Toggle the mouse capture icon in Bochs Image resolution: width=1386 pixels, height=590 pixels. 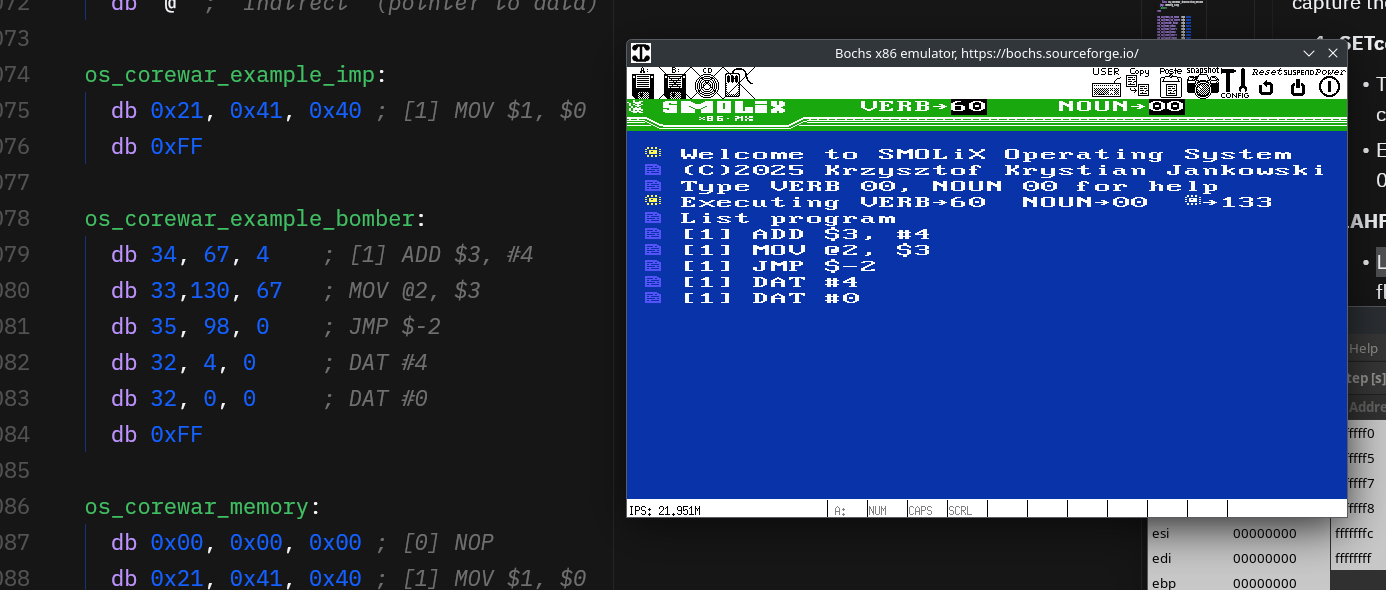(738, 83)
